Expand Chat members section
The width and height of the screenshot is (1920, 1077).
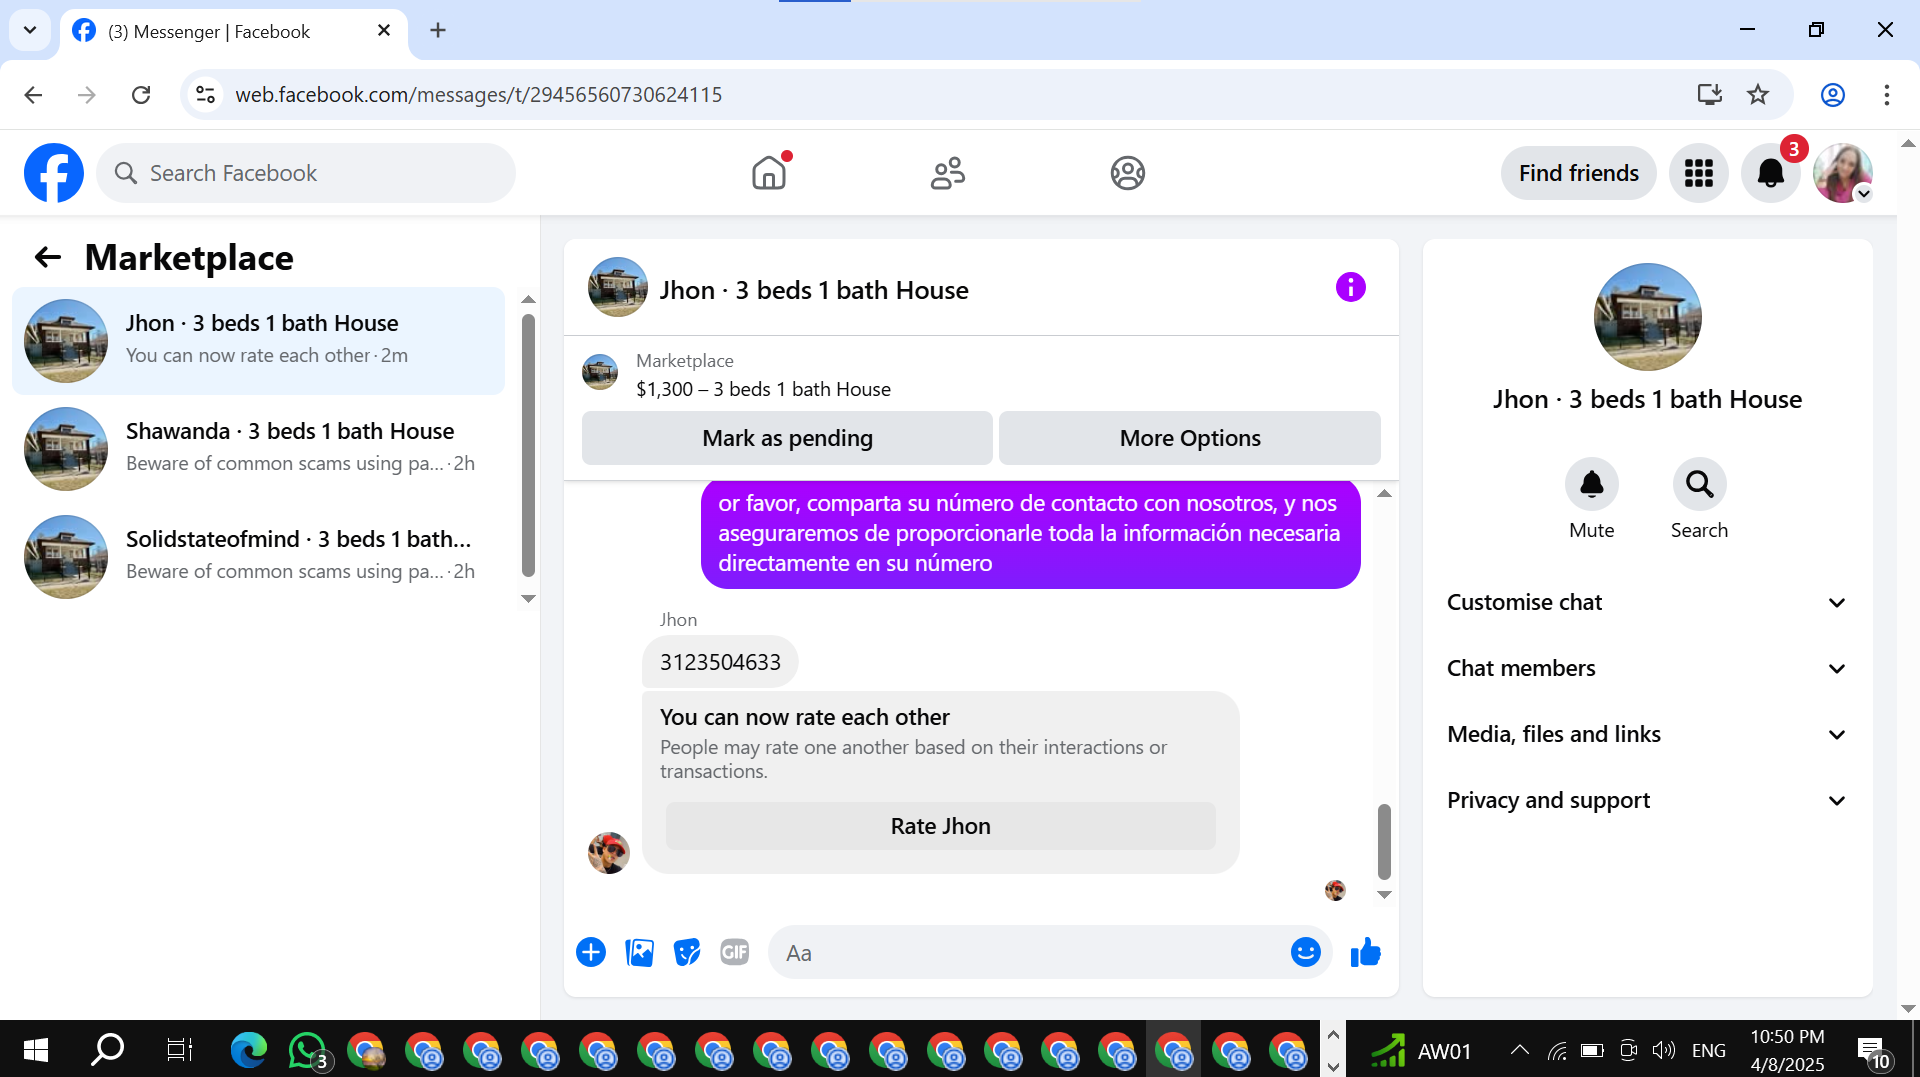click(x=1646, y=669)
